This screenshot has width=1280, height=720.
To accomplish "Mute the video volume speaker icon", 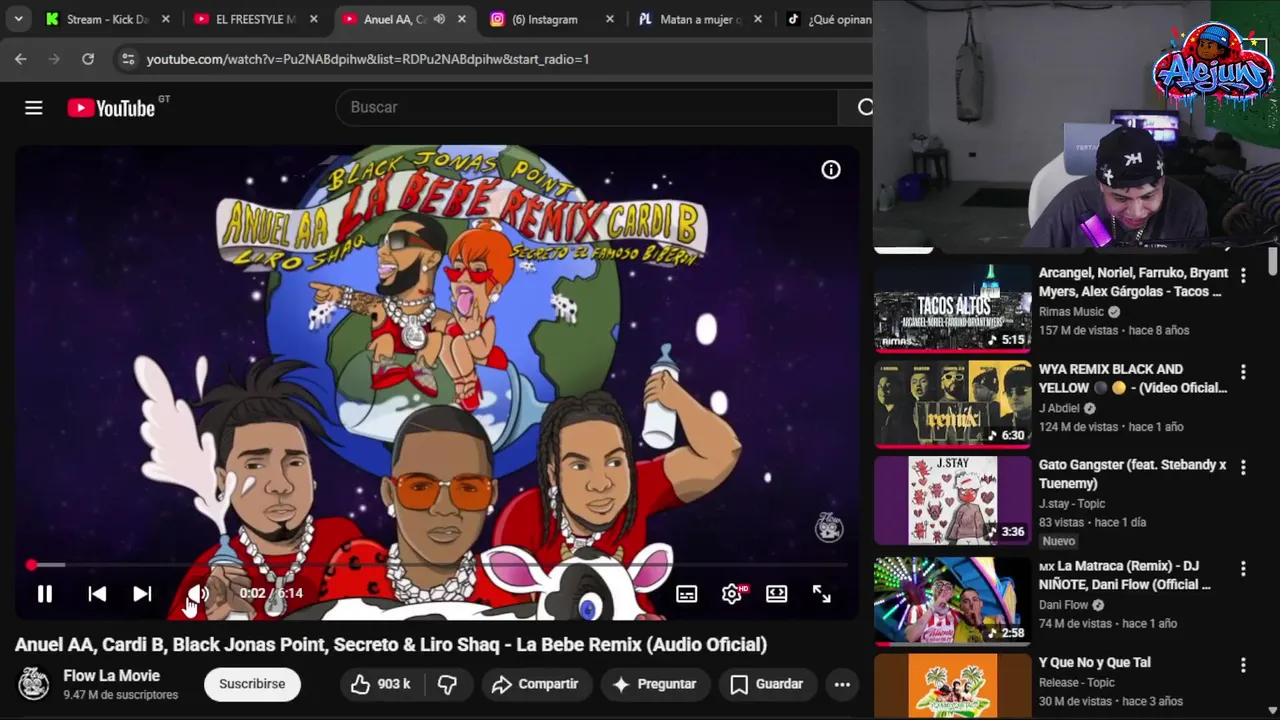I will 198,594.
